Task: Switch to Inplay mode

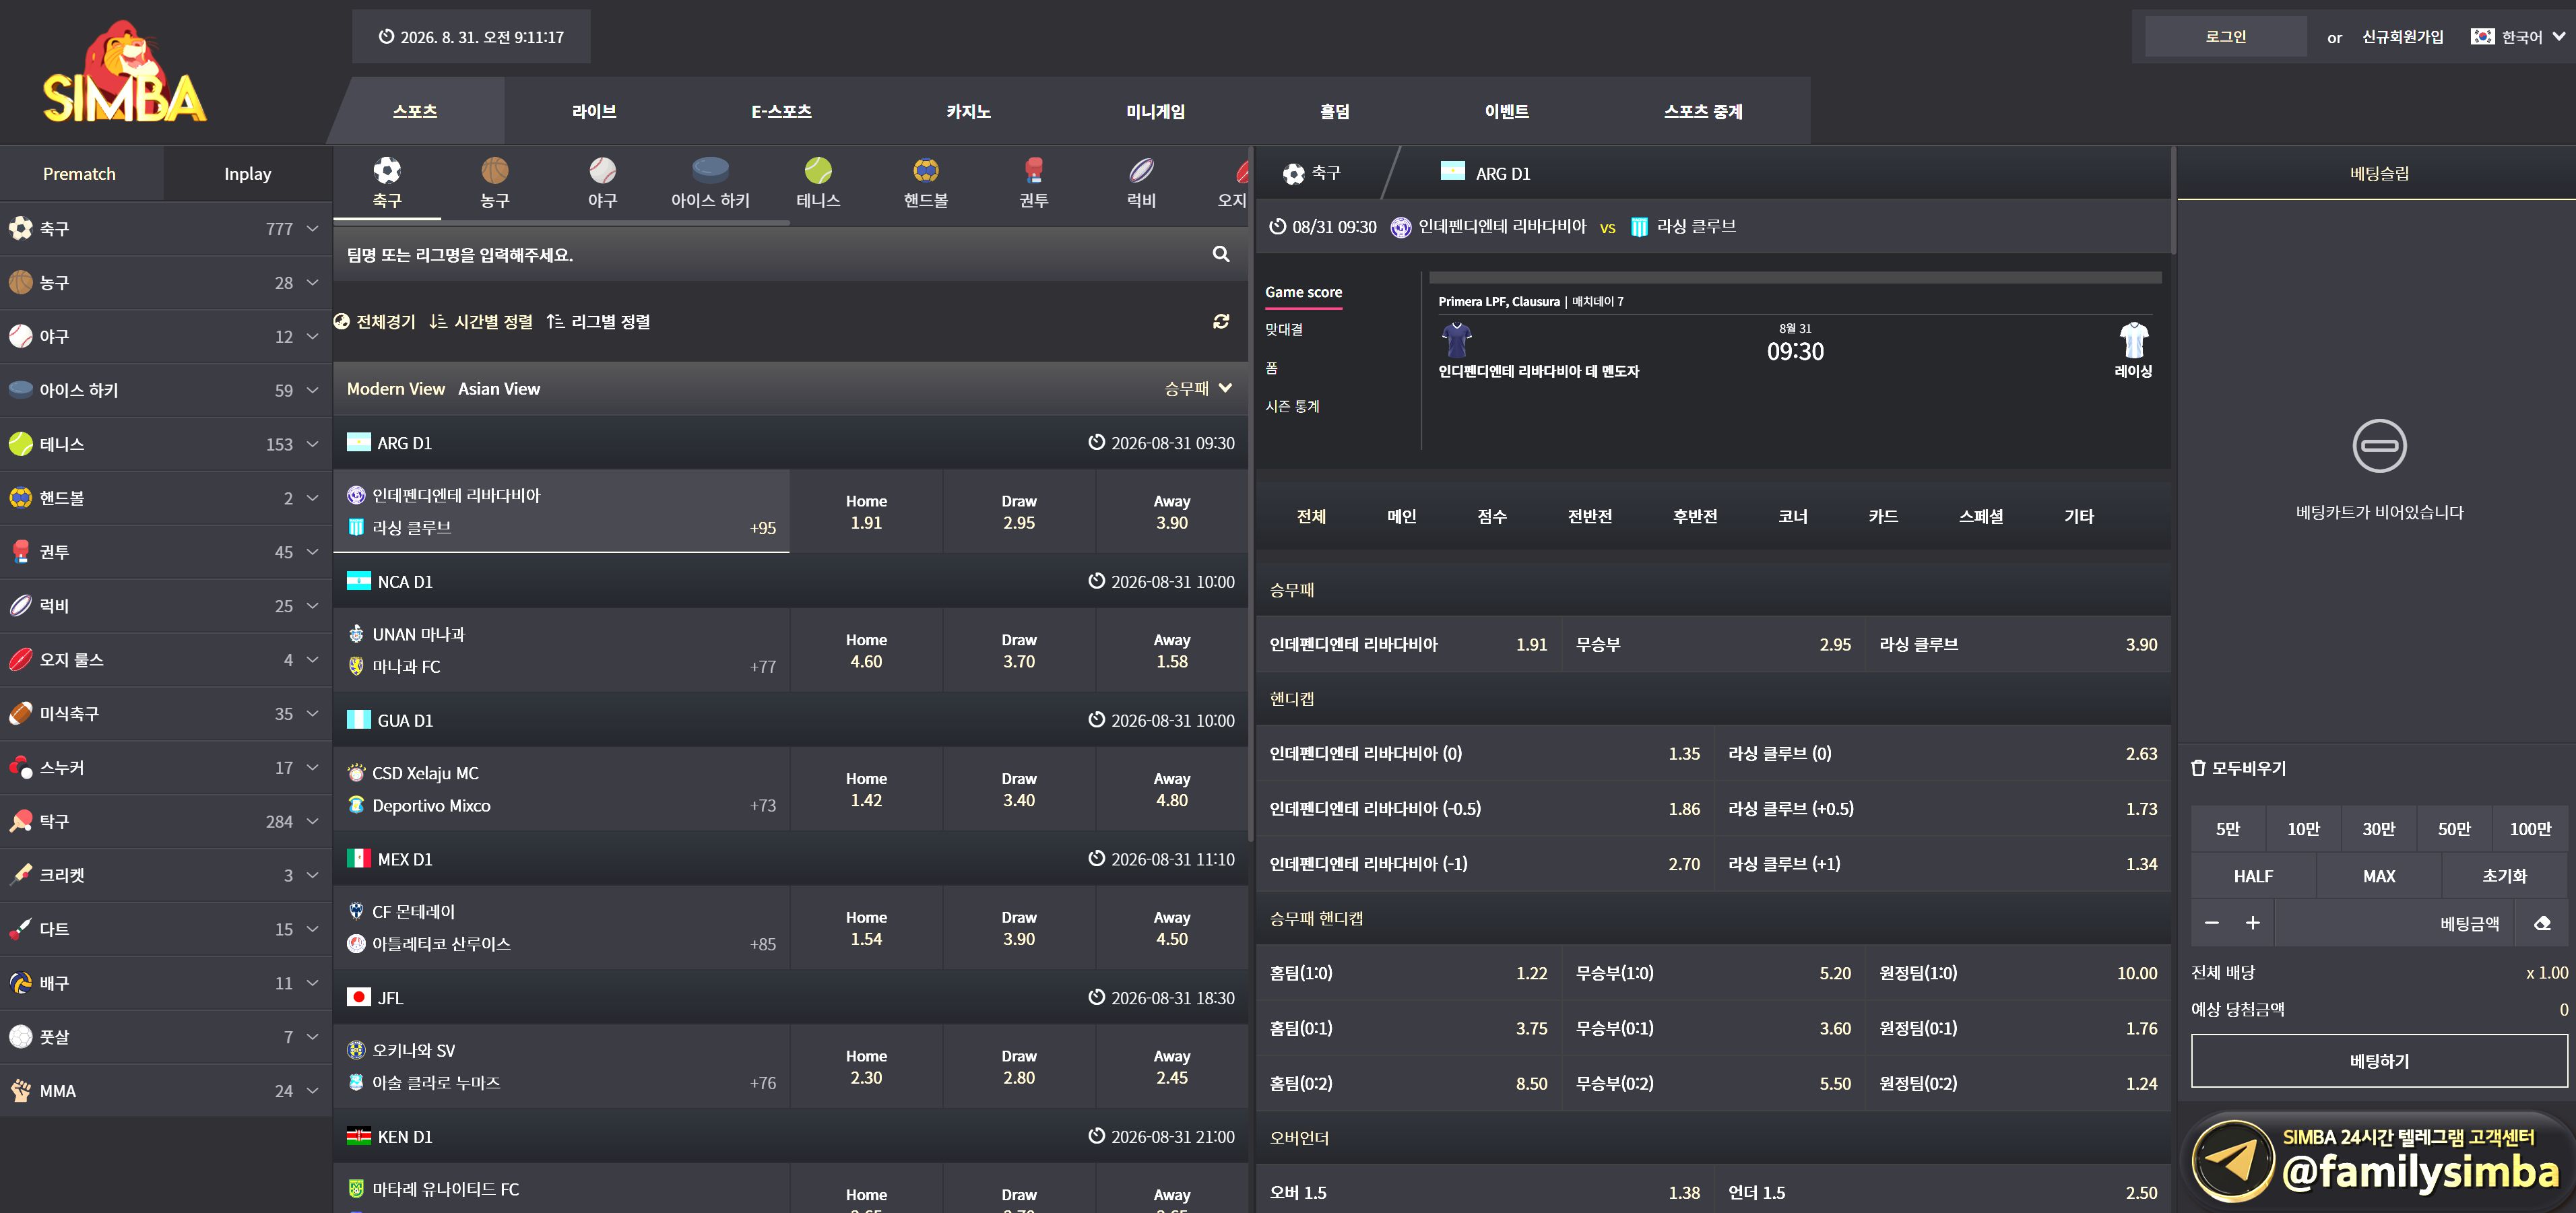Action: point(247,174)
